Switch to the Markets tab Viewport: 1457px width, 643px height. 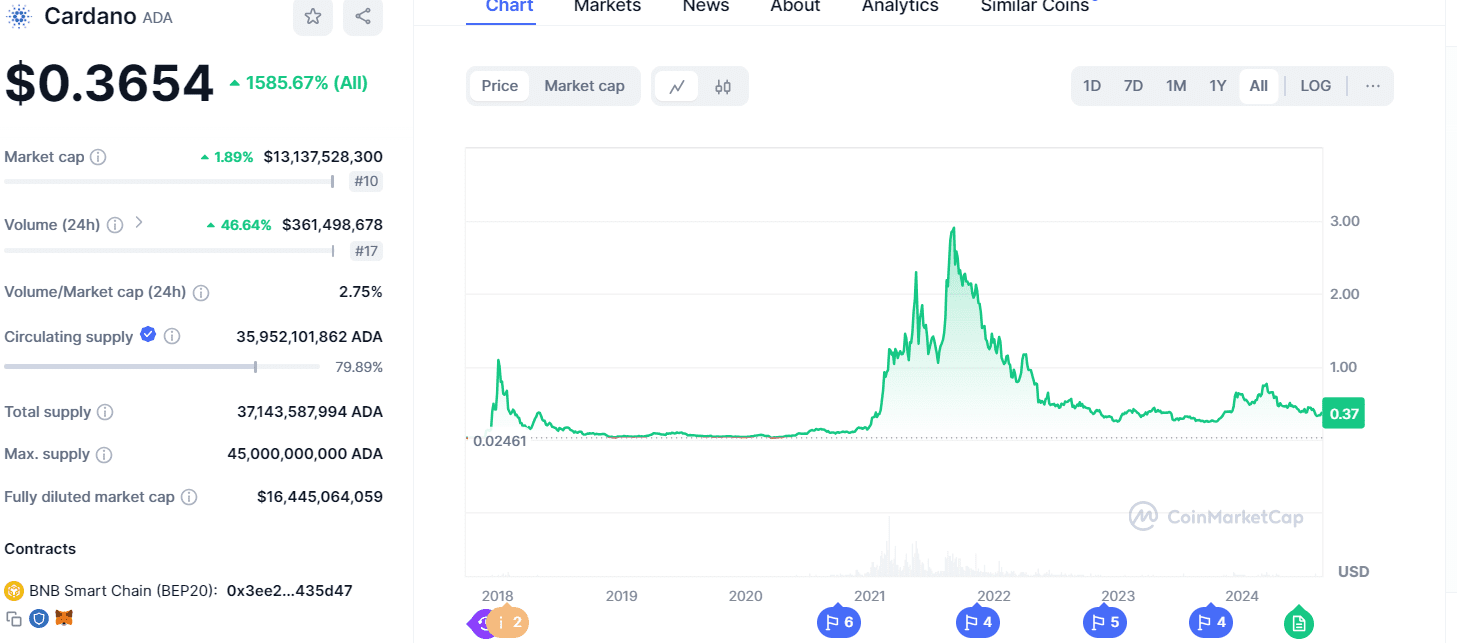coord(607,7)
